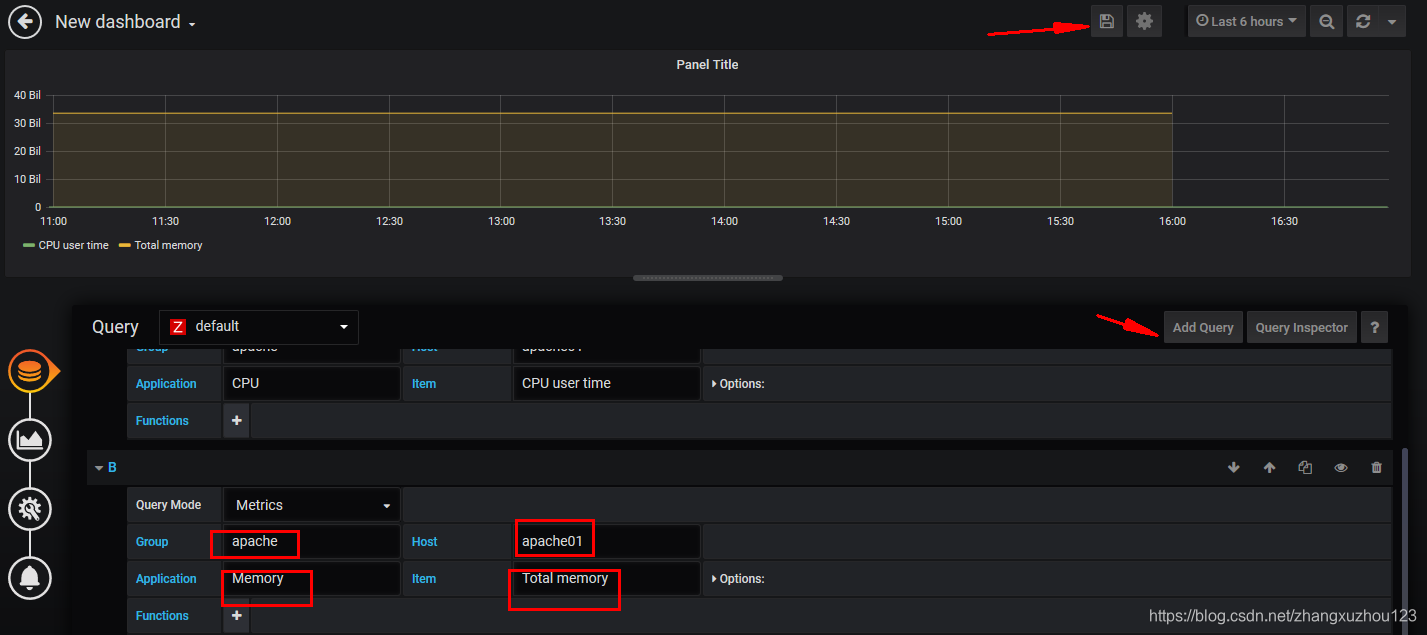Edit the Application field showing Memory
The height and width of the screenshot is (635, 1427).
(x=311, y=579)
